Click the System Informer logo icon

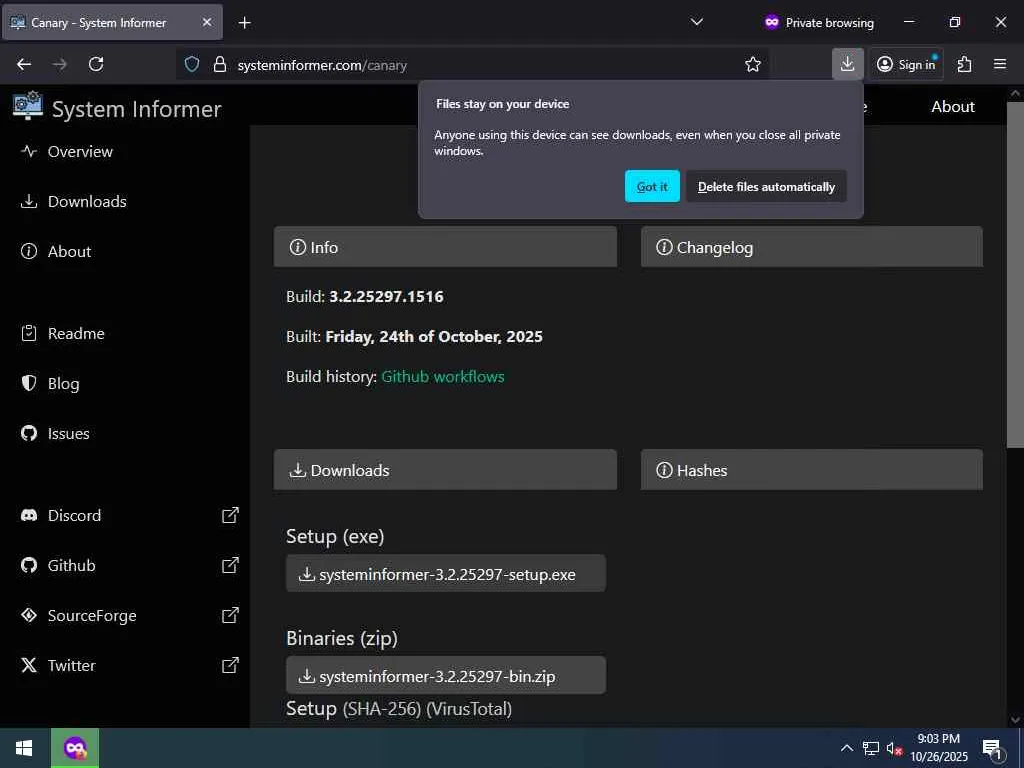(27, 106)
